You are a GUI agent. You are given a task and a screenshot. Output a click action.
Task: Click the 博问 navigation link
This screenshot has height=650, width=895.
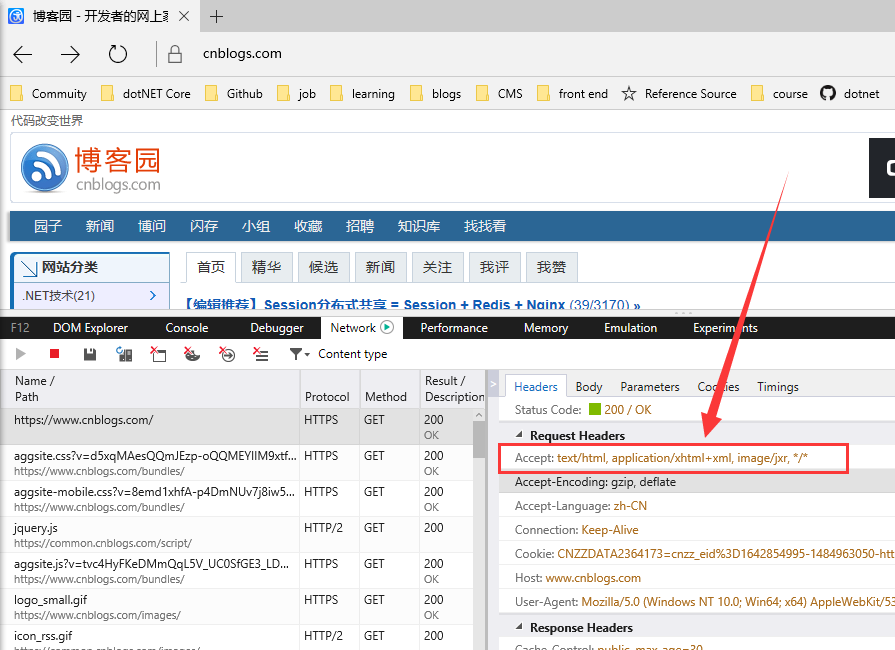pyautogui.click(x=152, y=226)
